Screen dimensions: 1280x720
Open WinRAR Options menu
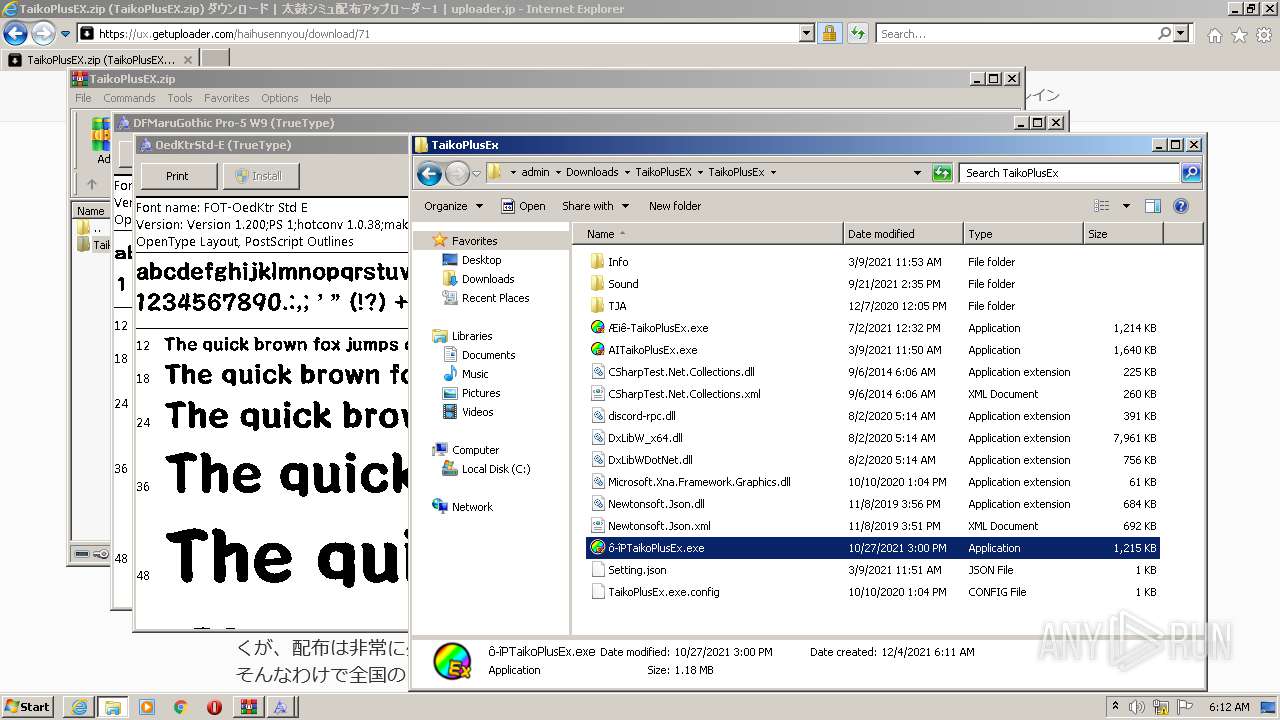pyautogui.click(x=280, y=98)
